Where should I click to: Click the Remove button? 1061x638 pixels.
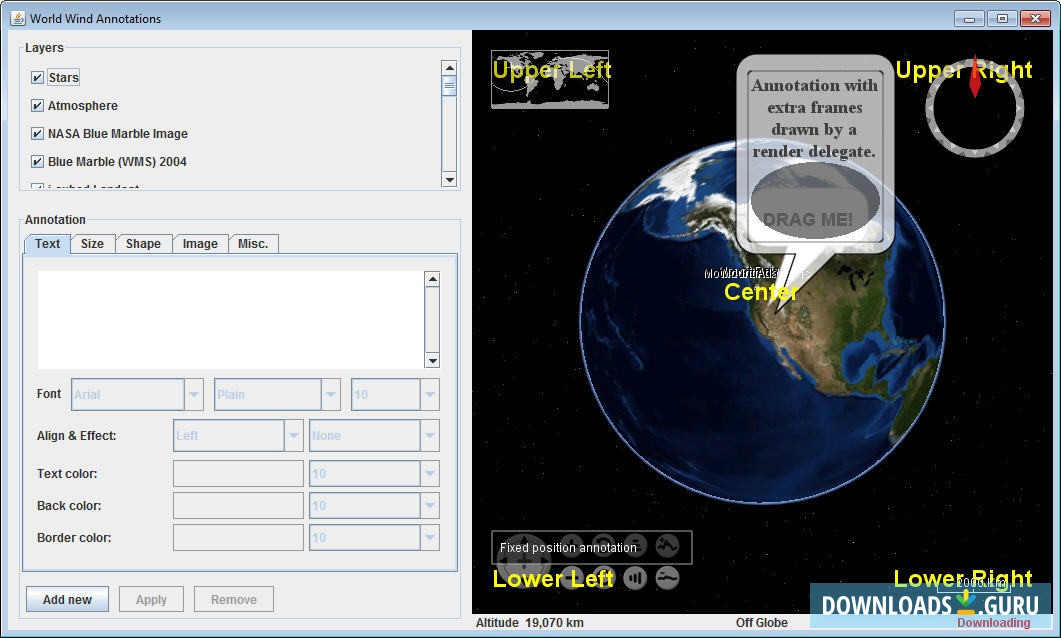pyautogui.click(x=233, y=599)
